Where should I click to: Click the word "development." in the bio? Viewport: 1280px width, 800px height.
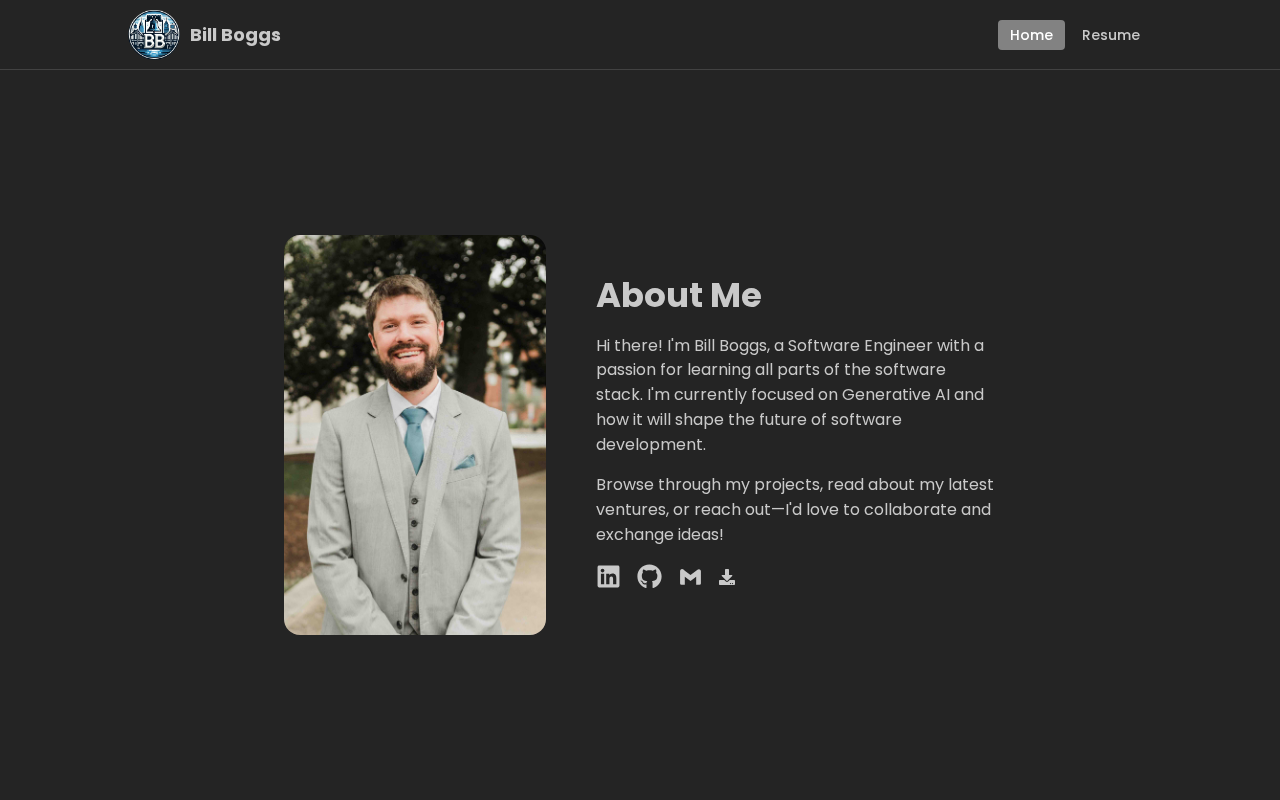tap(650, 445)
